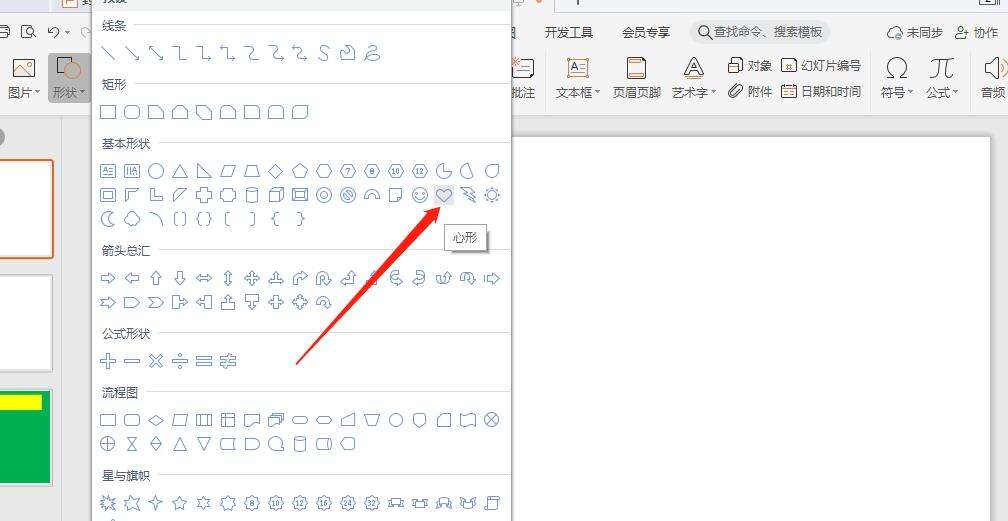Open the undo history dropdown arrow
This screenshot has width=1008, height=521.
pos(69,32)
